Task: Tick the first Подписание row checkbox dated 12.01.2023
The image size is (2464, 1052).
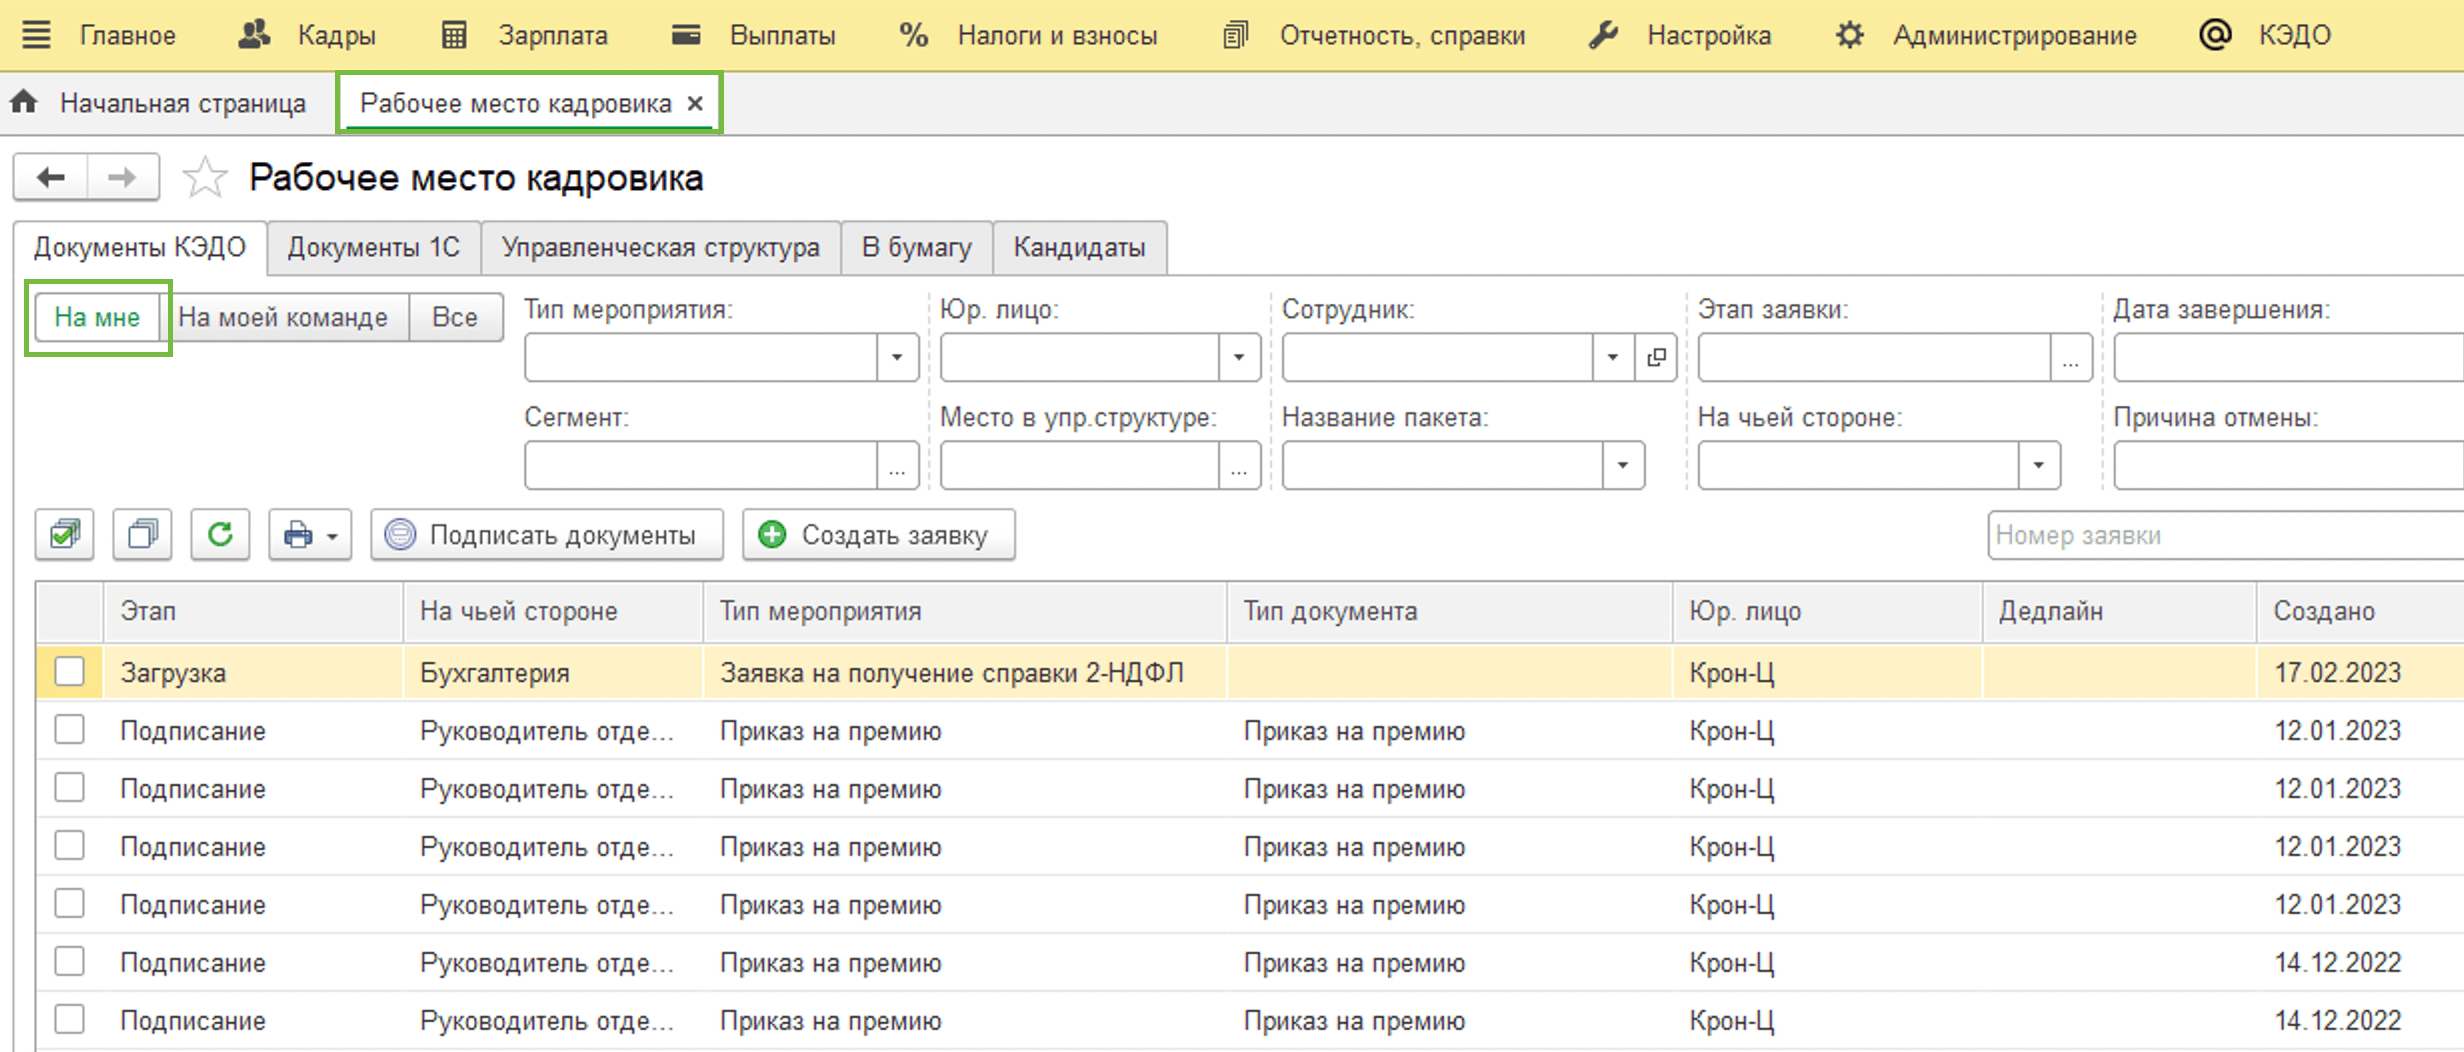Action: pos(69,729)
